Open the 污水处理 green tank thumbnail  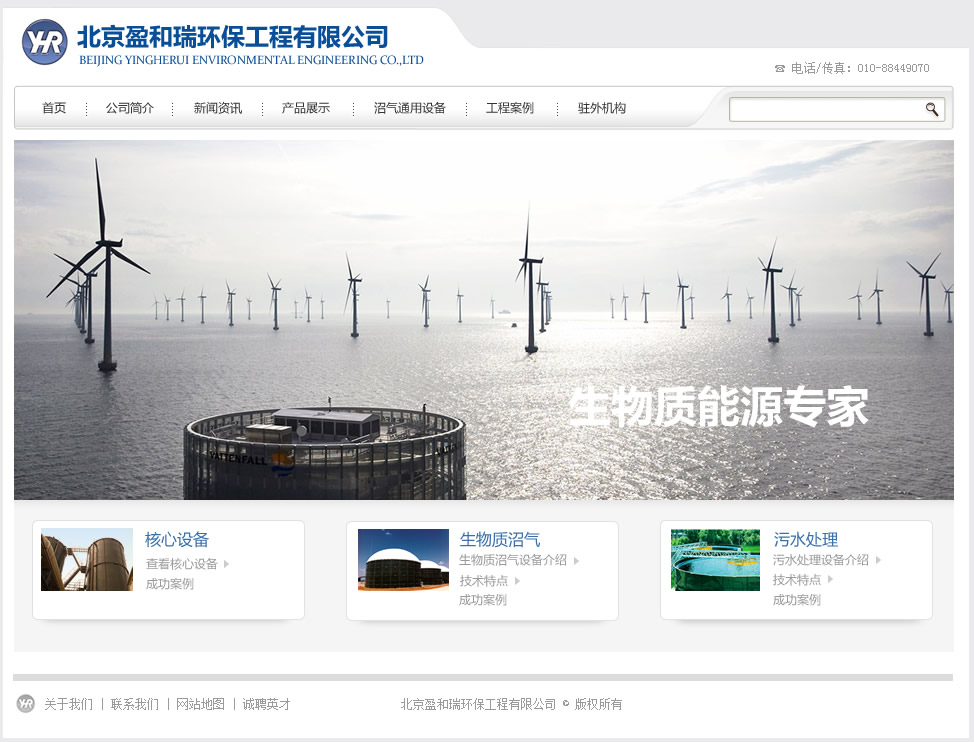(715, 560)
